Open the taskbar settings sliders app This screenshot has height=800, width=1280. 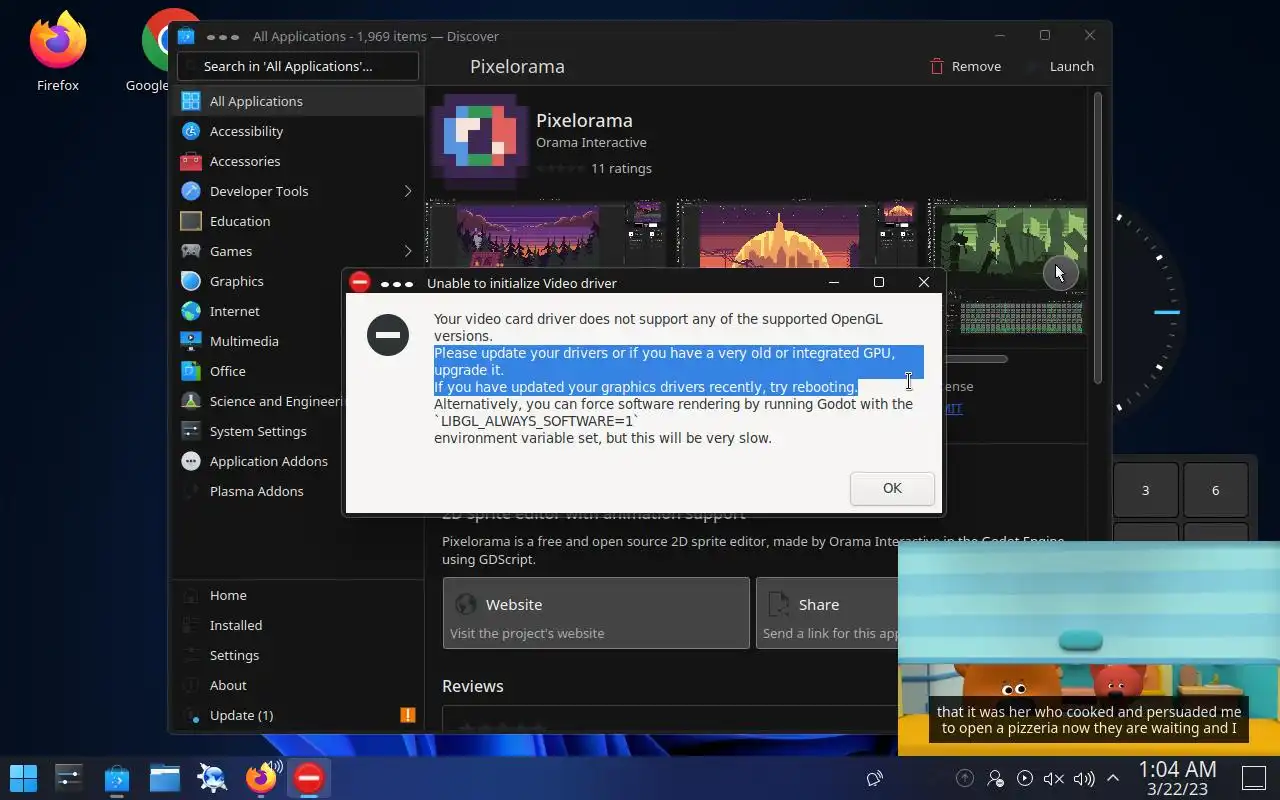click(x=69, y=778)
